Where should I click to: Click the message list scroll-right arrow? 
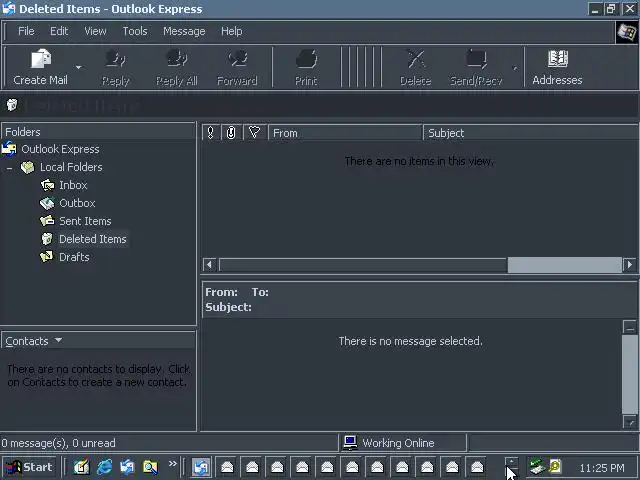pyautogui.click(x=629, y=264)
